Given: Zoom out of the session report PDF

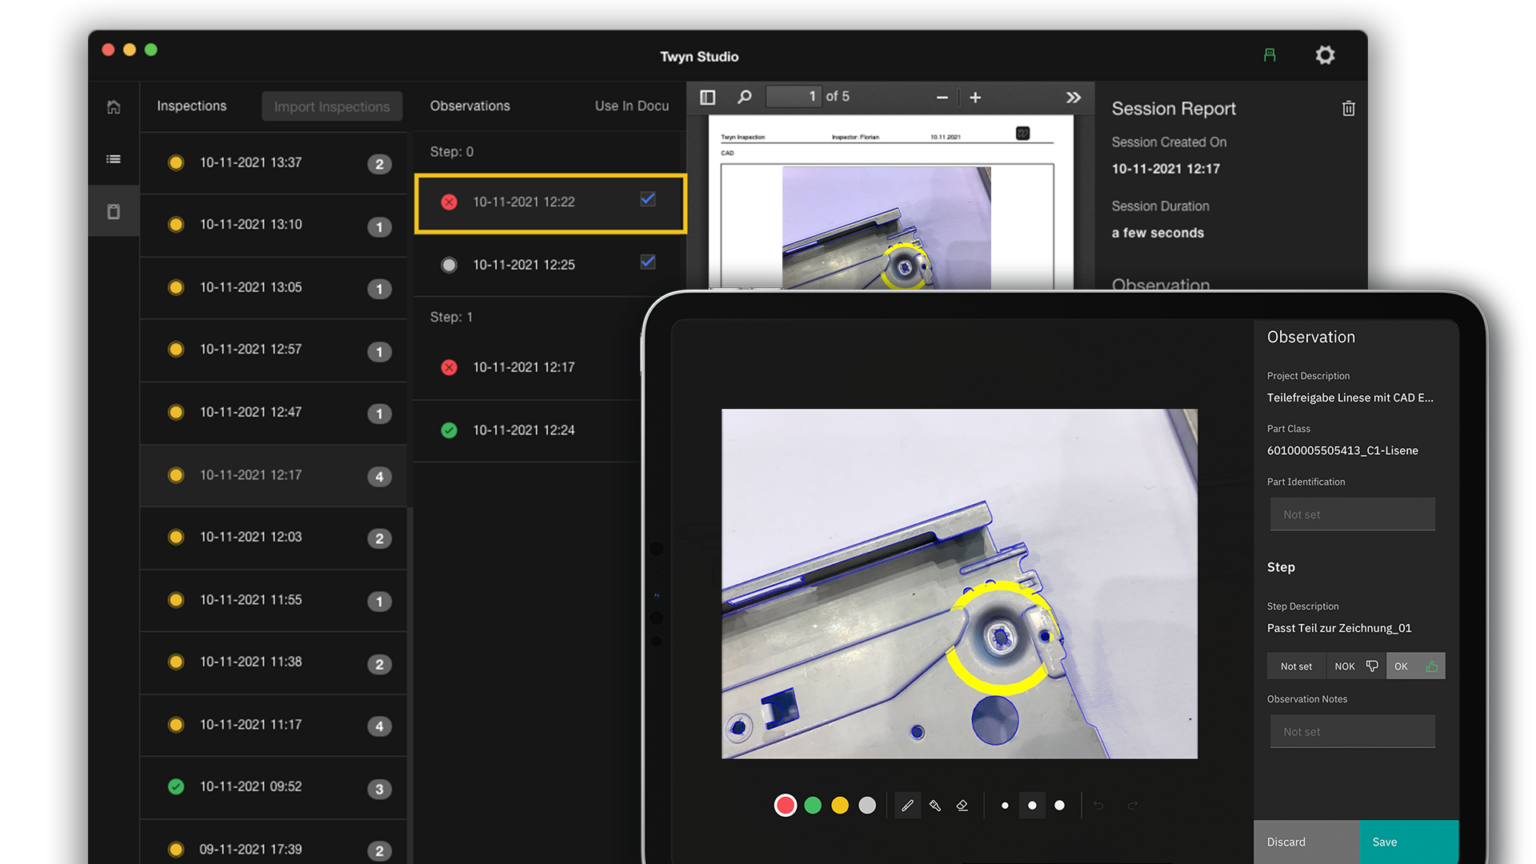Looking at the screenshot, I should click(941, 97).
